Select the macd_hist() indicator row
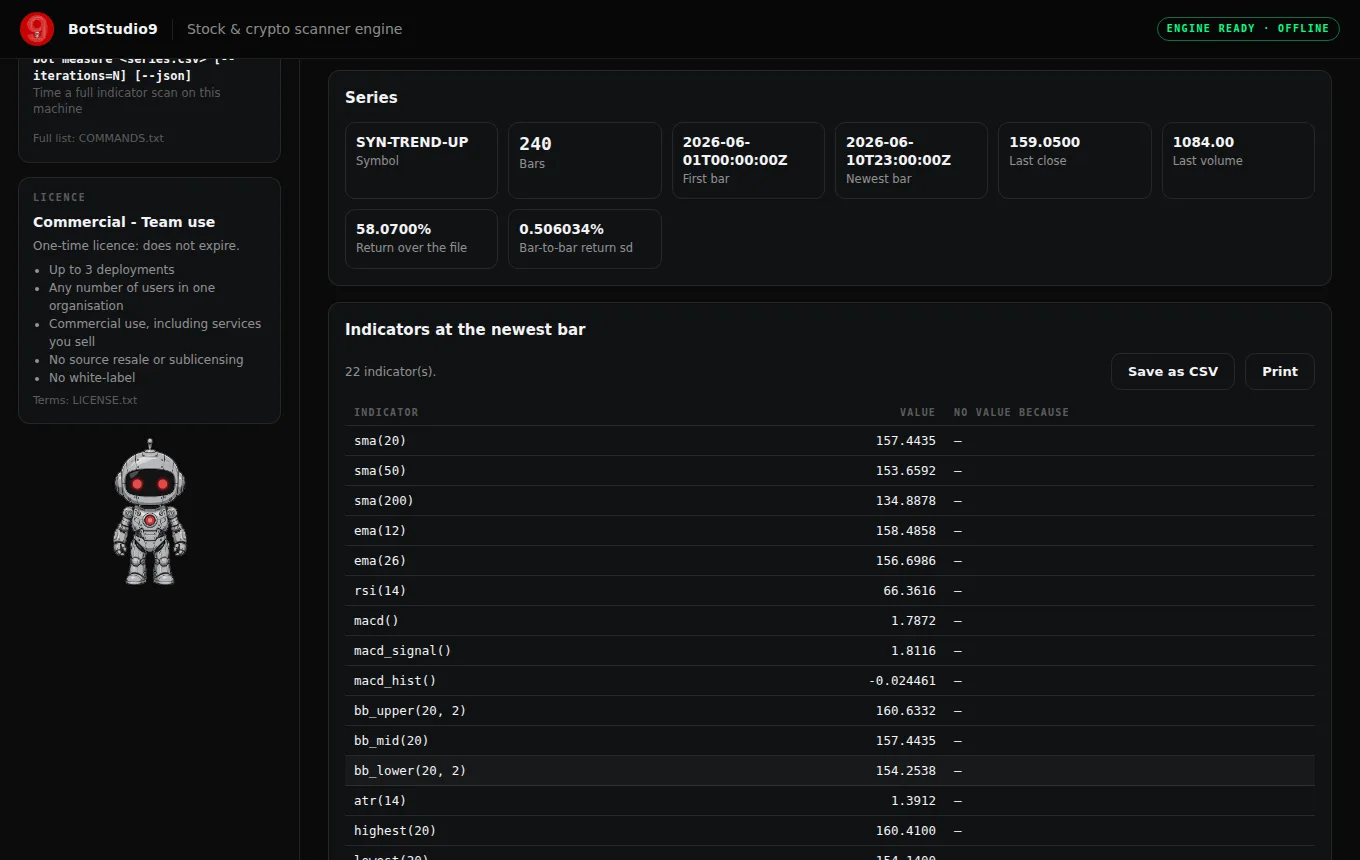Viewport: 1360px width, 860px height. [x=830, y=681]
